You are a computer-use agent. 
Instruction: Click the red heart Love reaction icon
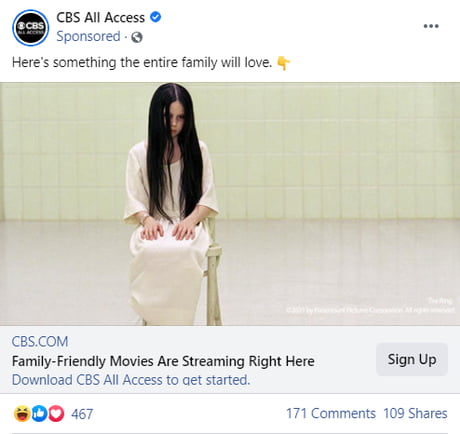click(56, 414)
